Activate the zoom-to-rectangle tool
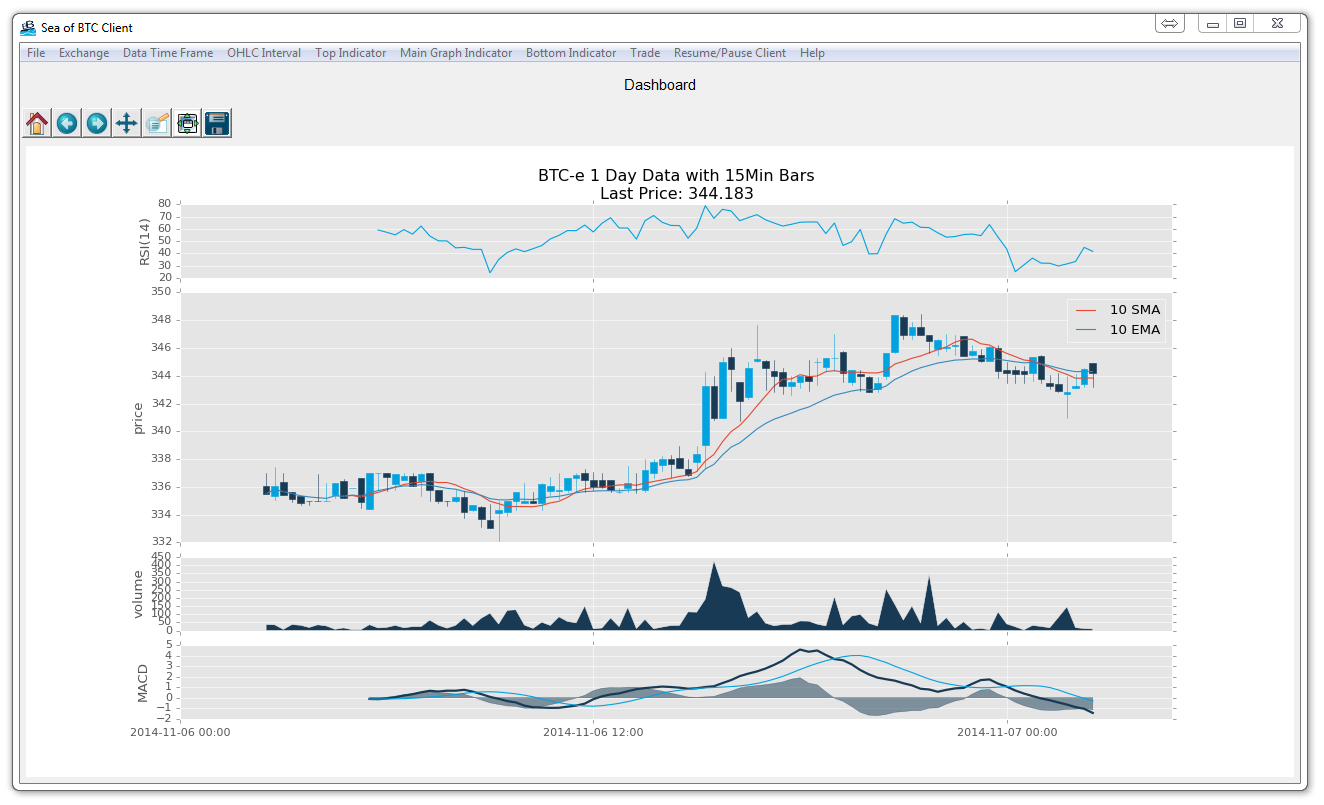Screen dimensions: 1324x805 coord(157,123)
